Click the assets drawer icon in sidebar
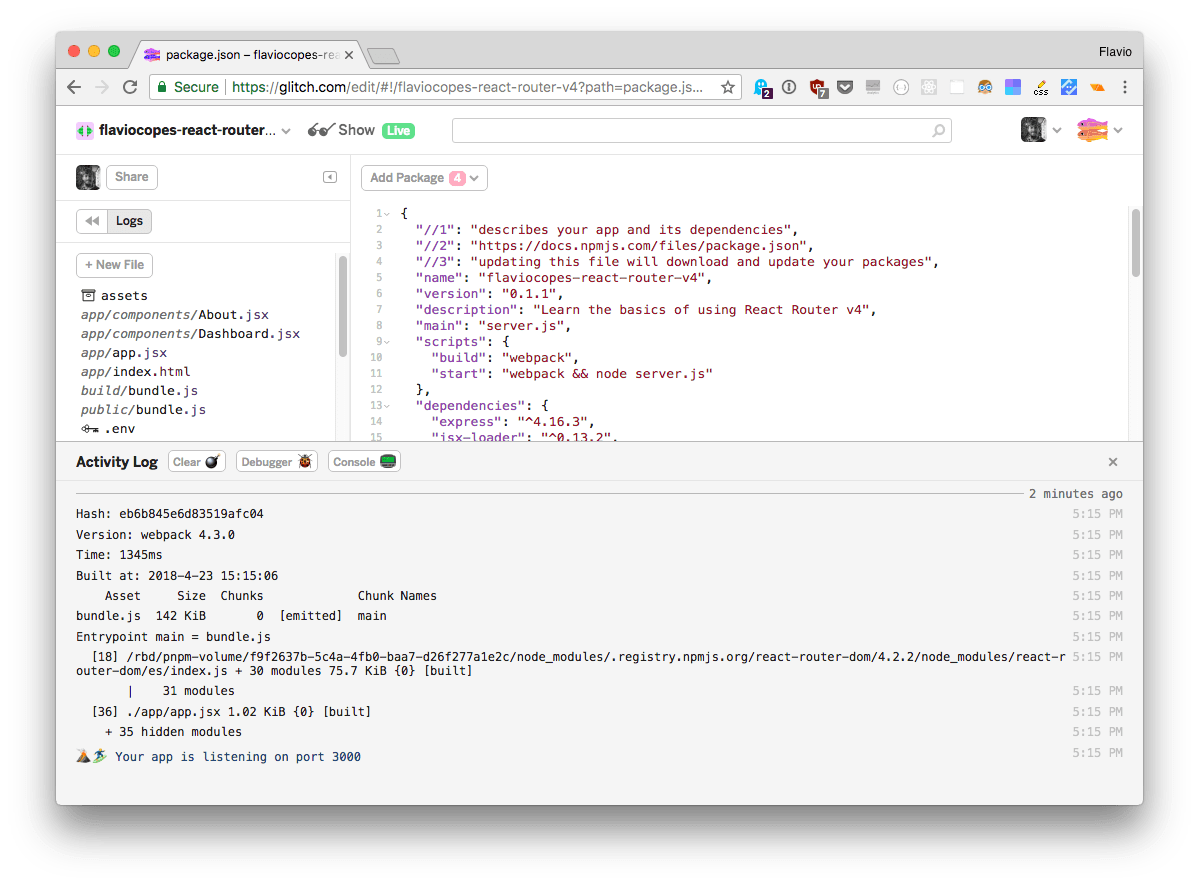The height and width of the screenshot is (885, 1199). tap(89, 294)
